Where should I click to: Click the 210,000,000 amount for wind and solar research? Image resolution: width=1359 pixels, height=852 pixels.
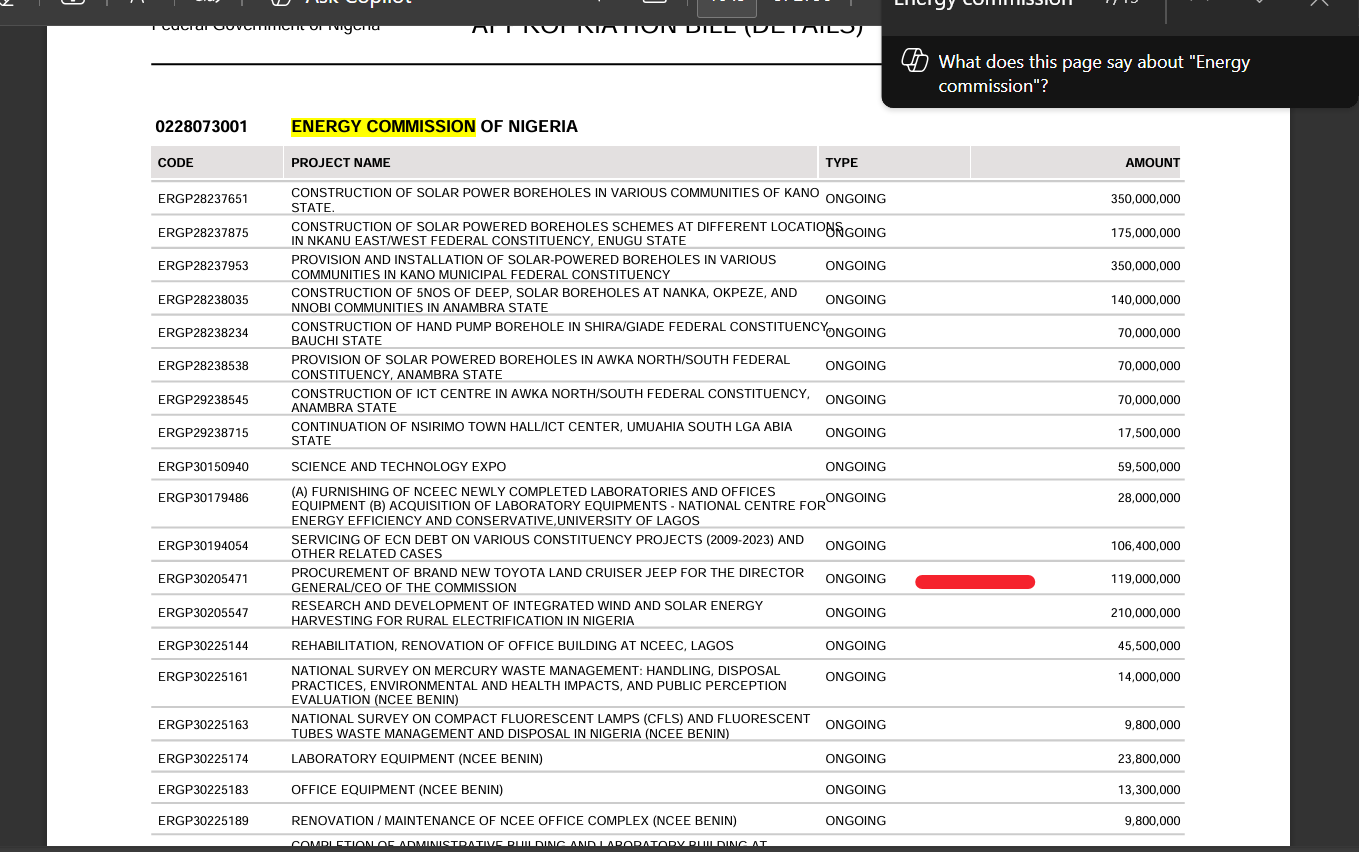[x=1145, y=613]
